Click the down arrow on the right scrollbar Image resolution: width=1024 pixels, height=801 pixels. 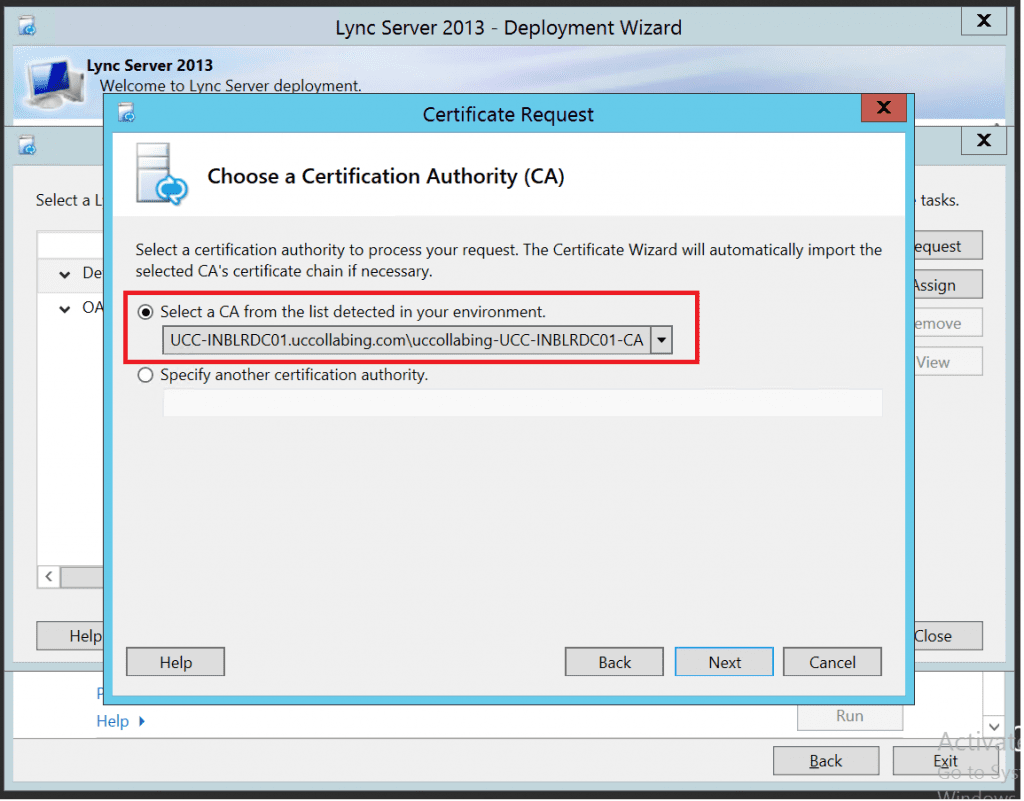click(x=993, y=727)
